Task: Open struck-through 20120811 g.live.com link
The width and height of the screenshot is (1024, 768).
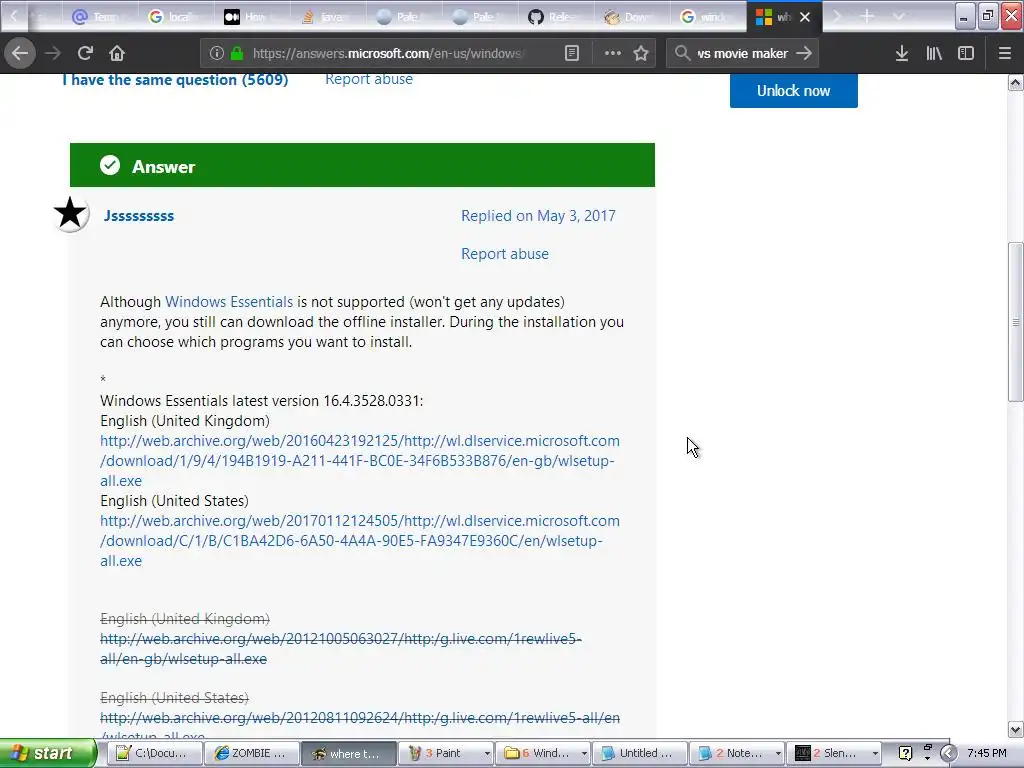Action: click(360, 725)
